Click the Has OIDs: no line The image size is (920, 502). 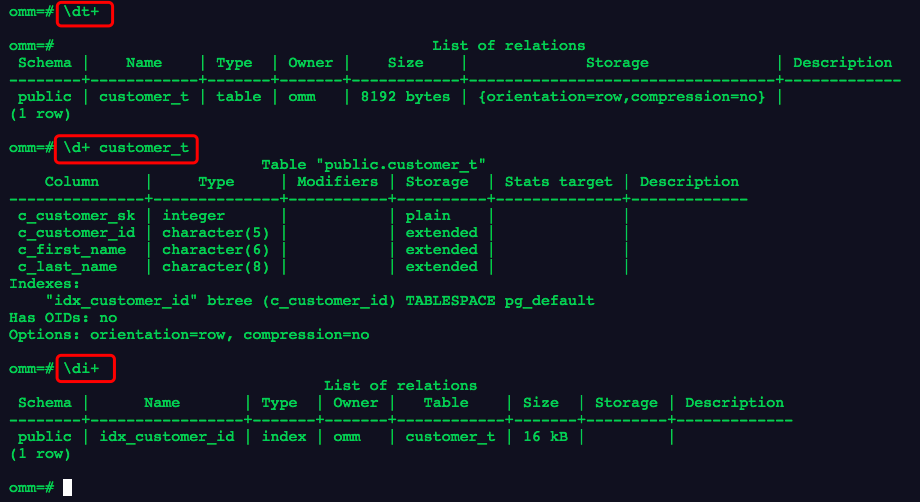pos(63,318)
